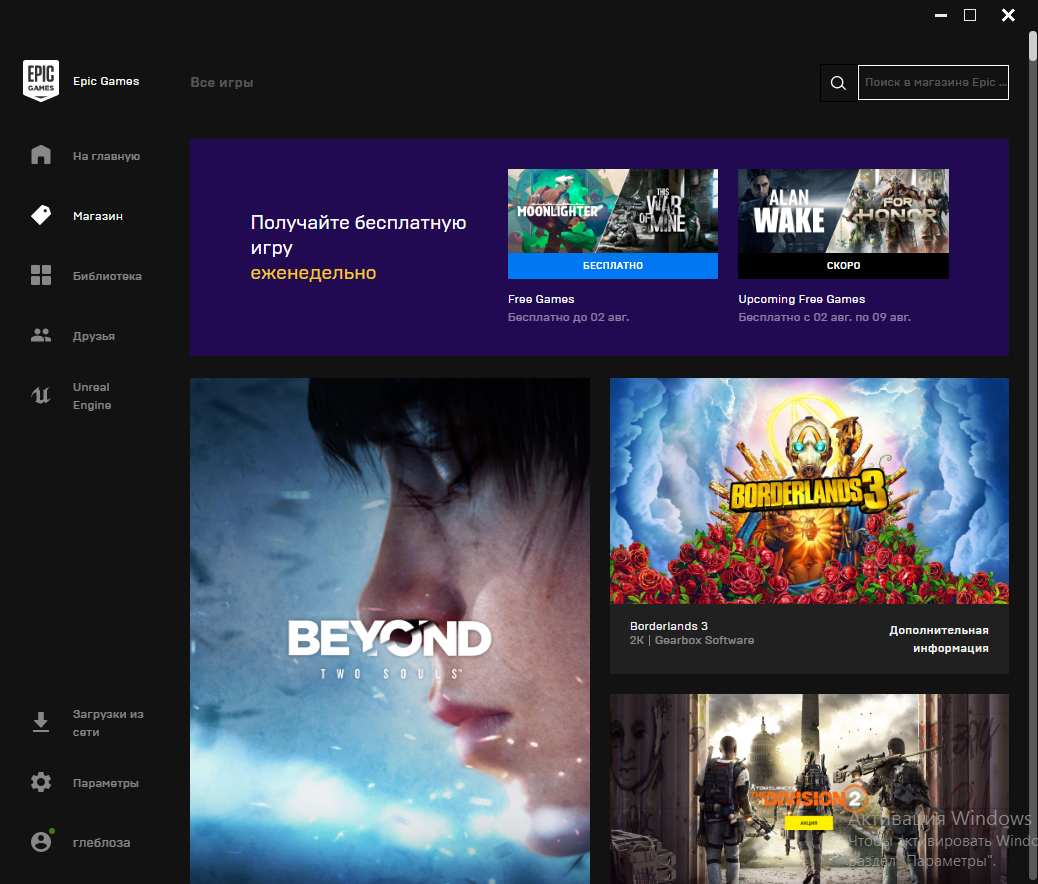
Task: Click the Upcoming Free Games title
Action: click(x=802, y=299)
